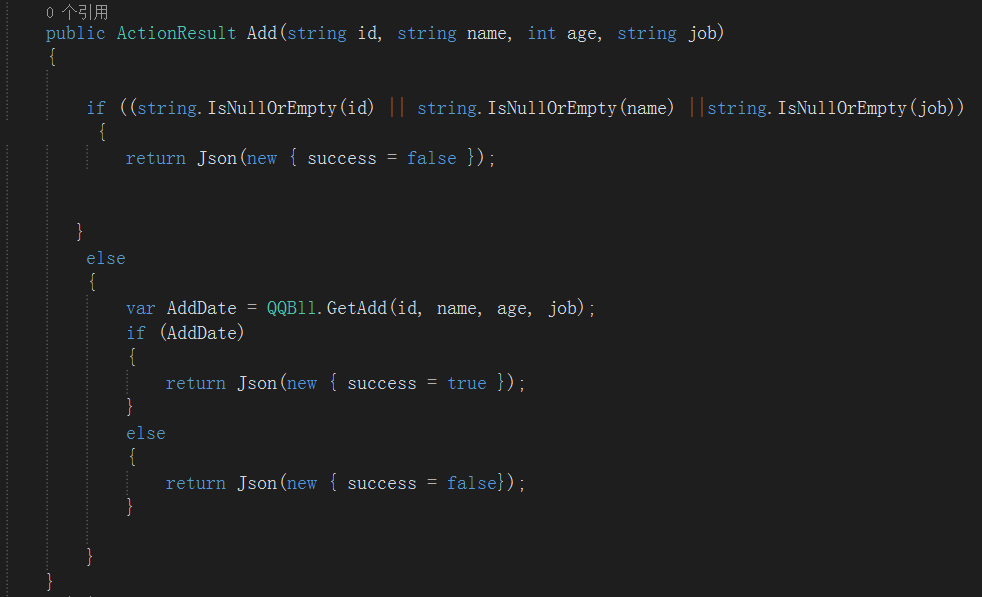Click 'IsNullOrEmpty' called with id argument

click(272, 108)
